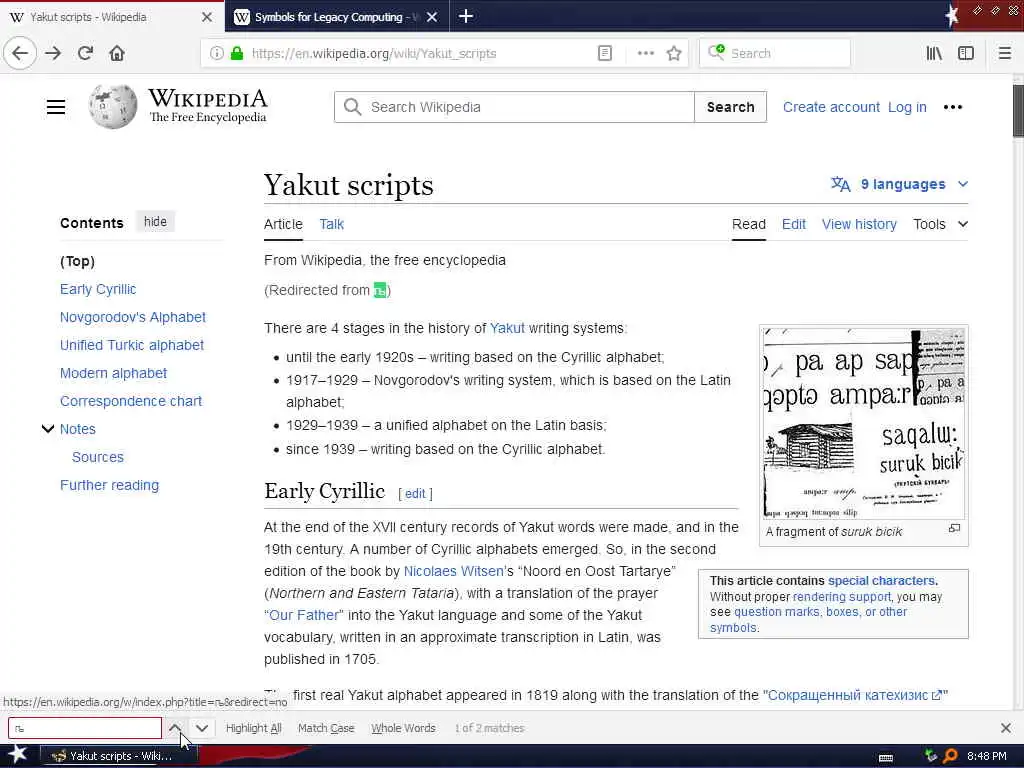1024x768 pixels.
Task: Open Wikipedia personal tools ellipsis menu
Action: pos(952,107)
